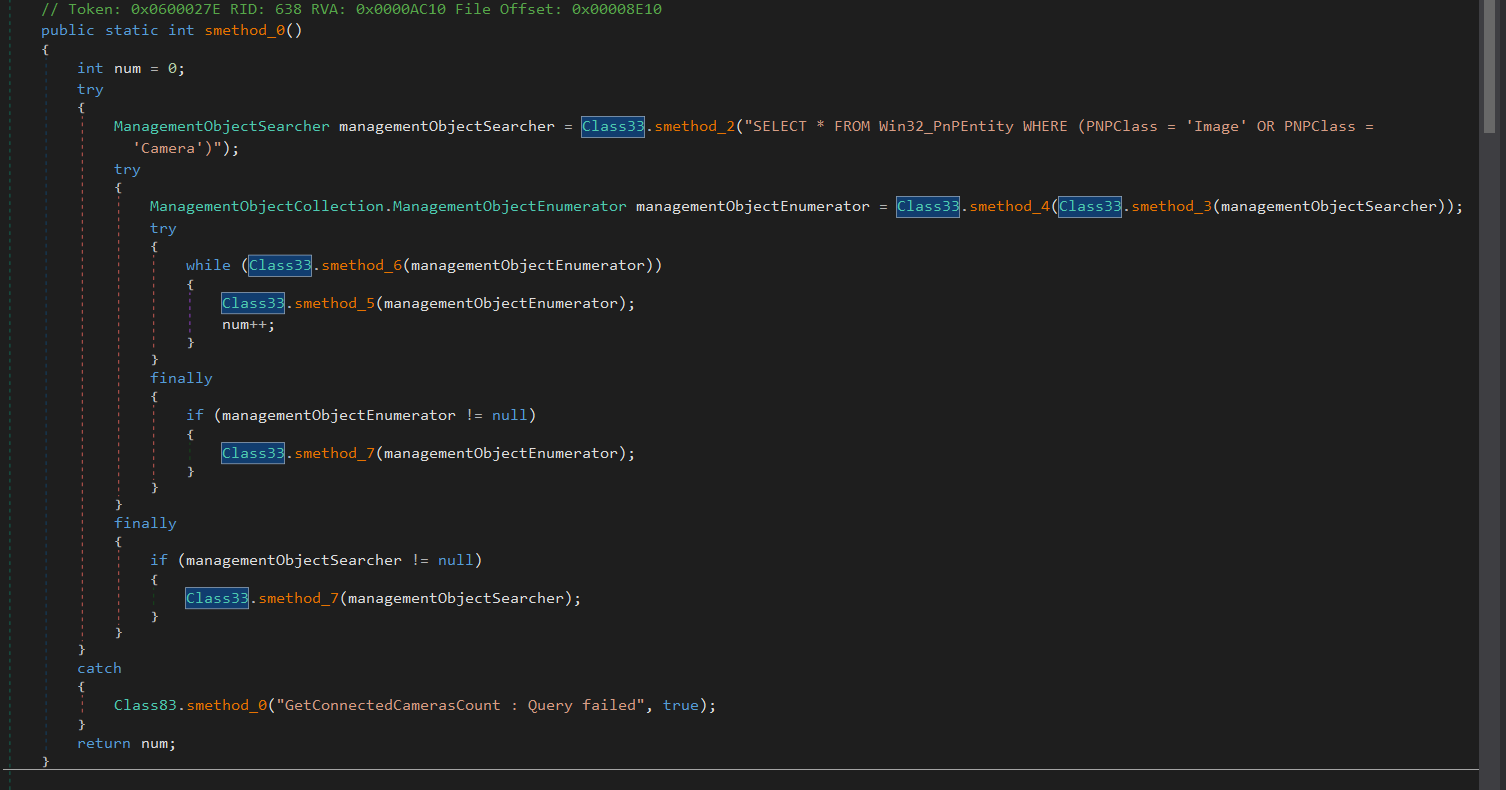Click the smethod_3 method call
Image resolution: width=1506 pixels, height=790 pixels.
point(1171,207)
